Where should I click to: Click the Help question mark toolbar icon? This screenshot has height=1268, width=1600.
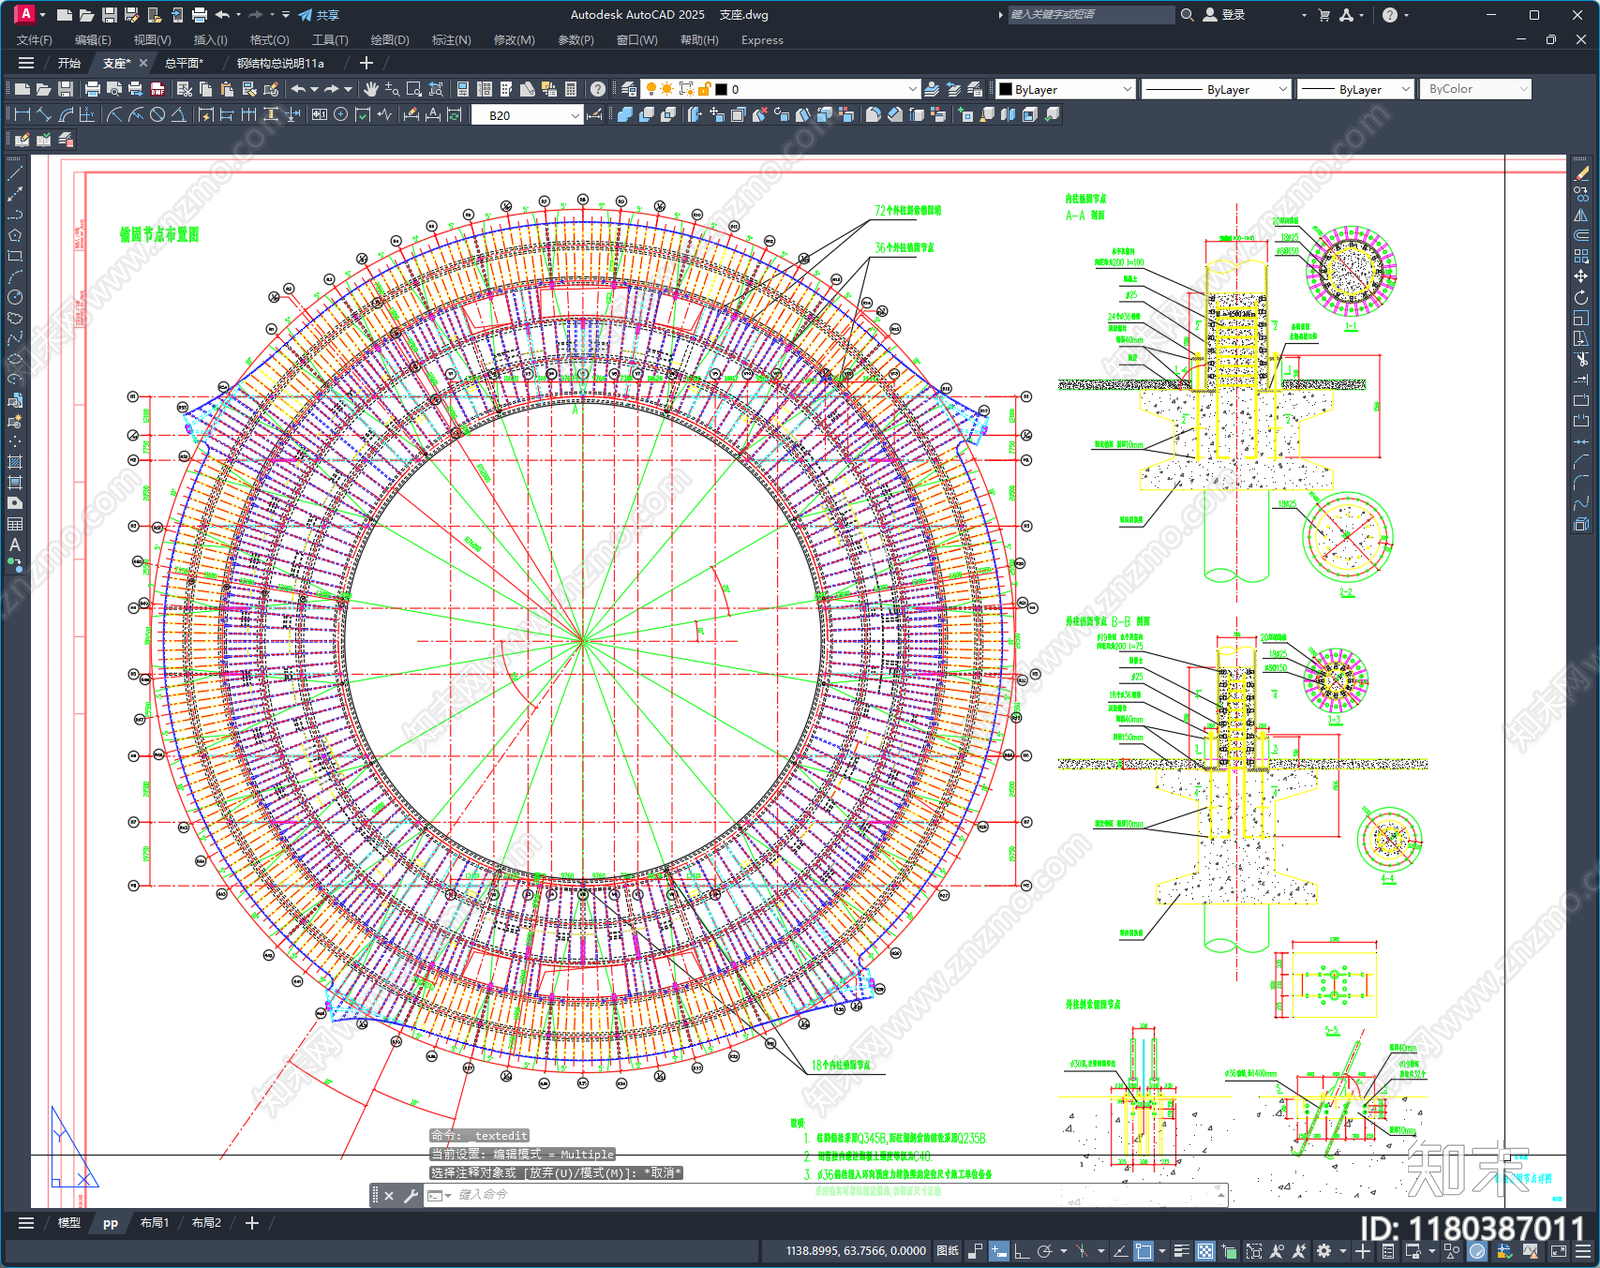coord(598,89)
